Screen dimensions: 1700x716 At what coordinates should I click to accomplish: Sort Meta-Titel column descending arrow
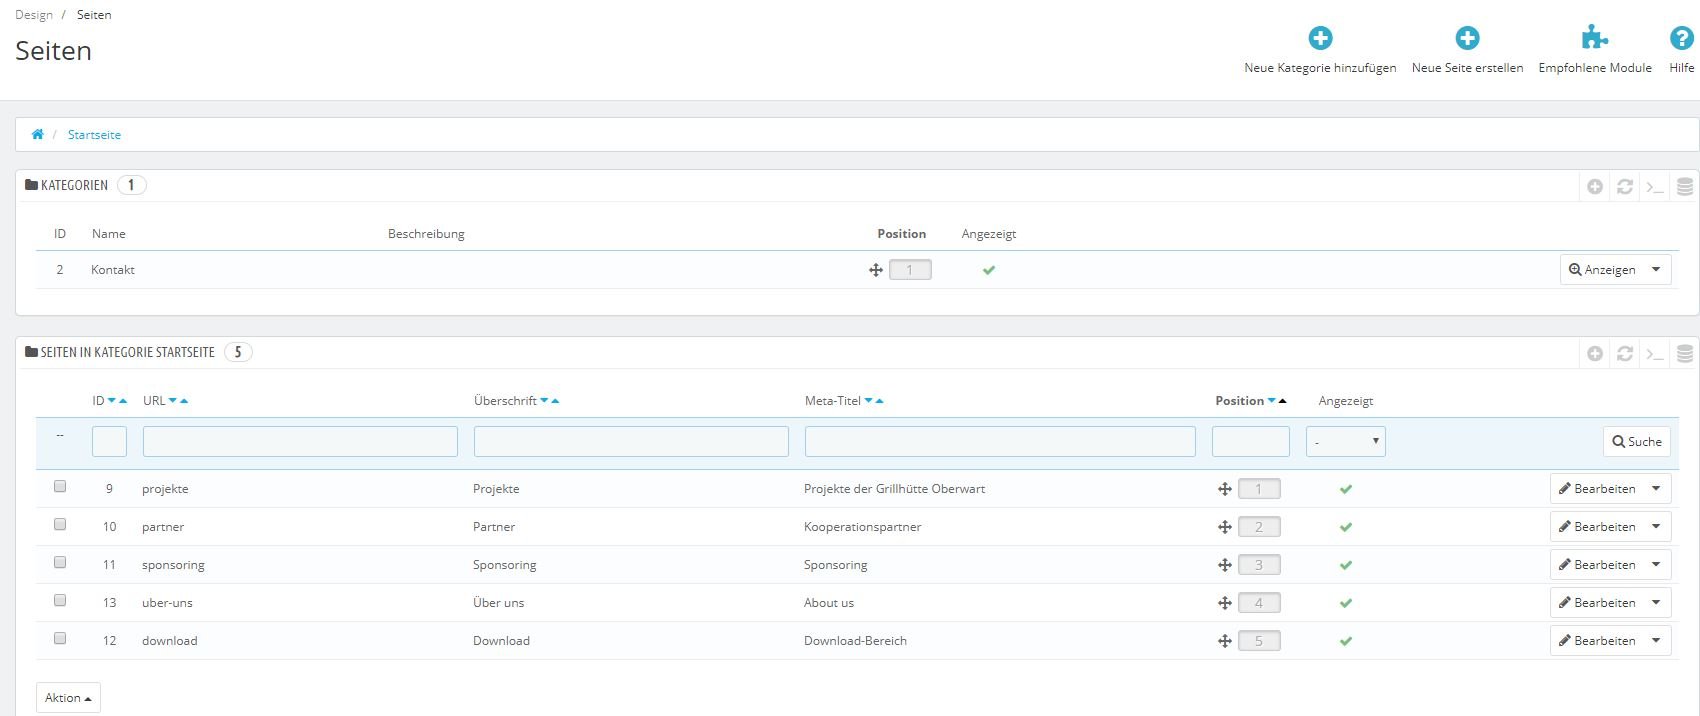(x=868, y=401)
